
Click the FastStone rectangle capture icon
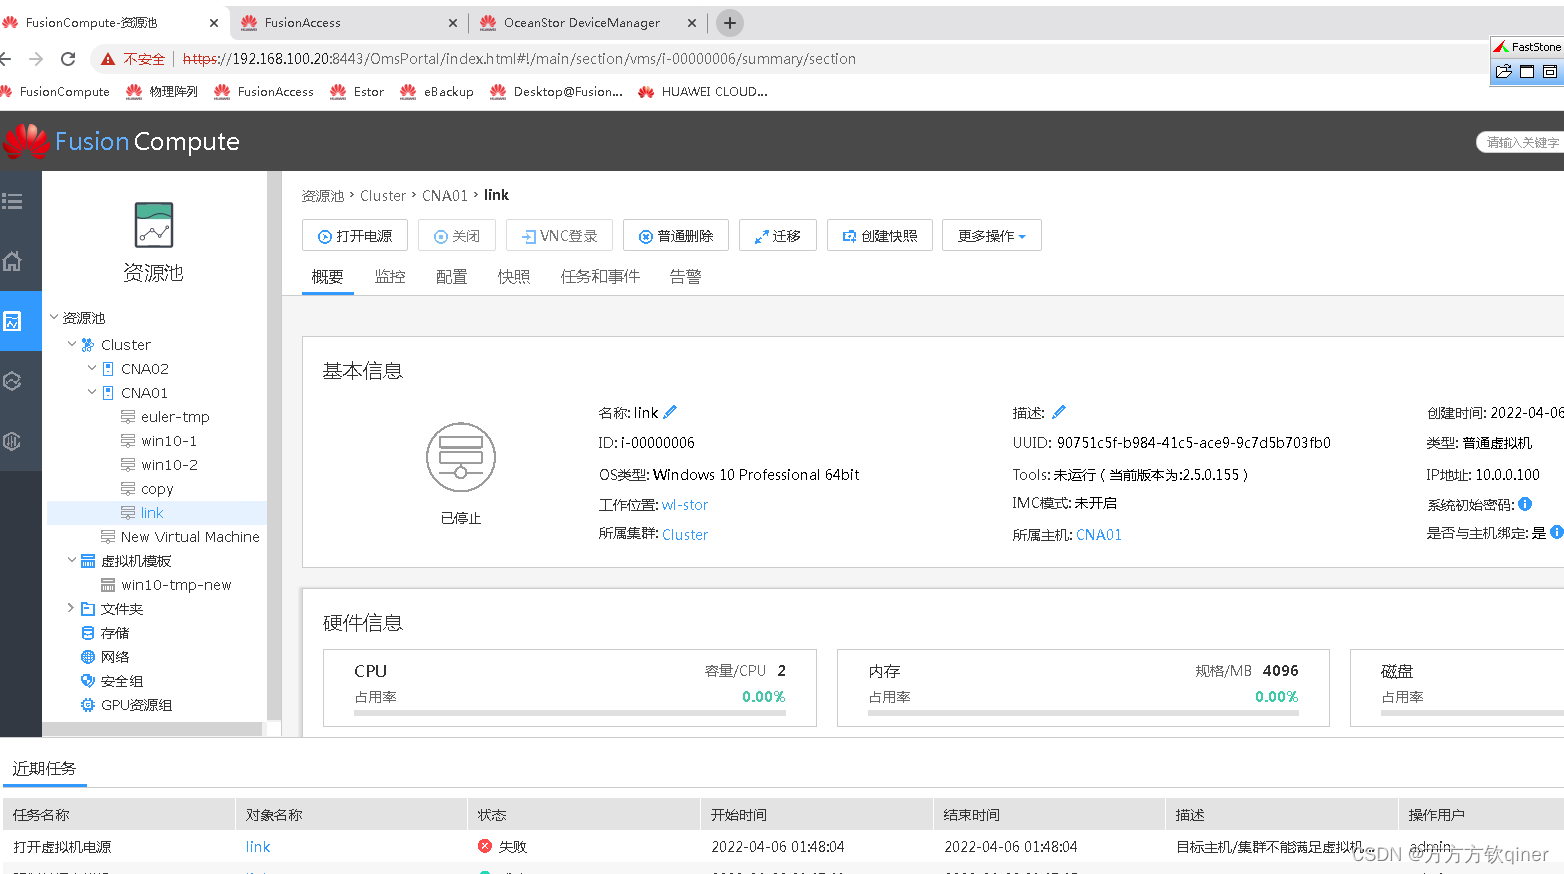(1549, 72)
